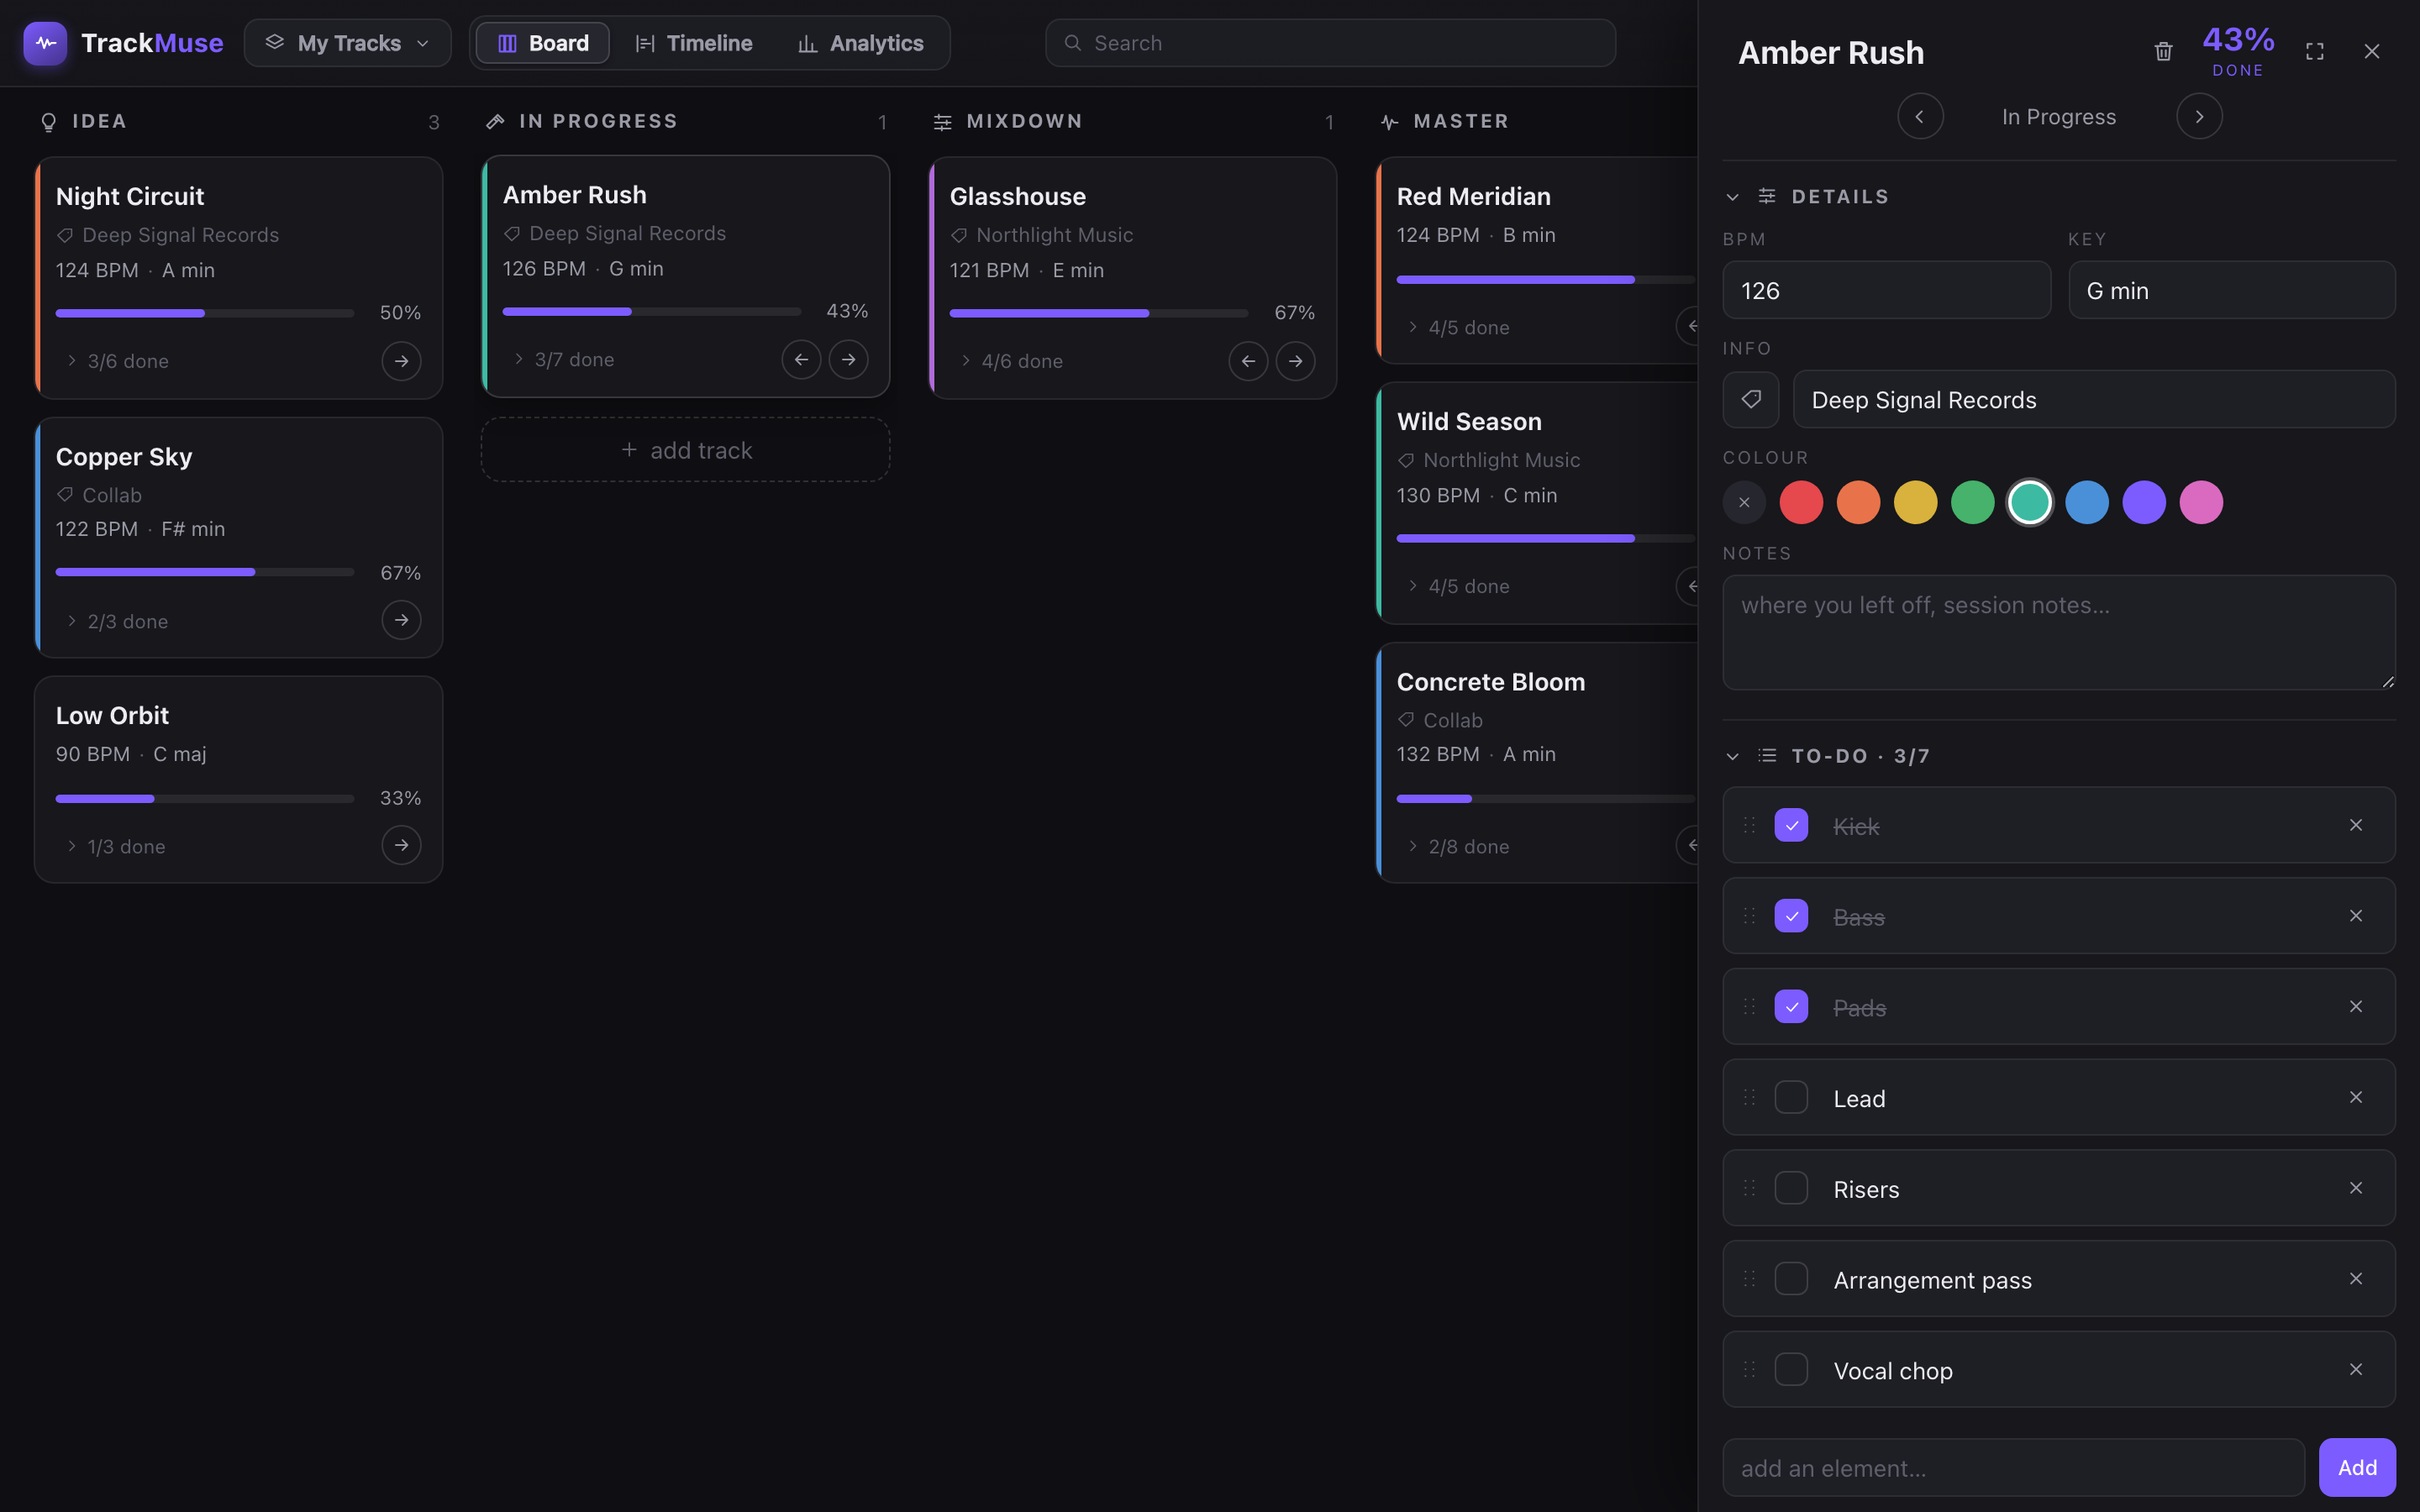Uncheck the Bass checkbox
The image size is (2420, 1512).
pos(1791,916)
